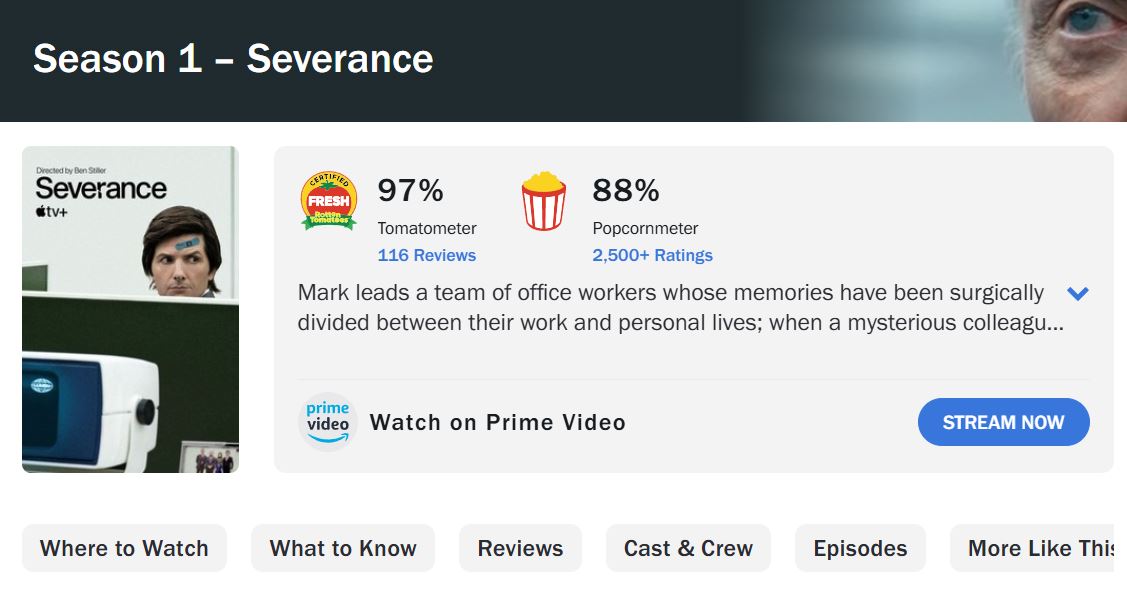Open the 116 Reviews link
The width and height of the screenshot is (1127, 591).
pyautogui.click(x=426, y=255)
